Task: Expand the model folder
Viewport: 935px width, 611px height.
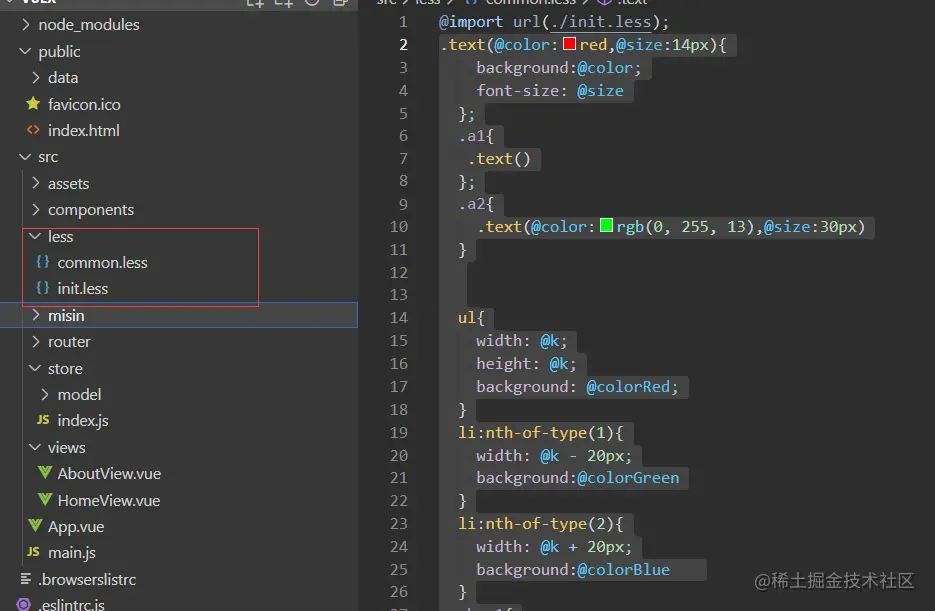Action: [x=45, y=394]
